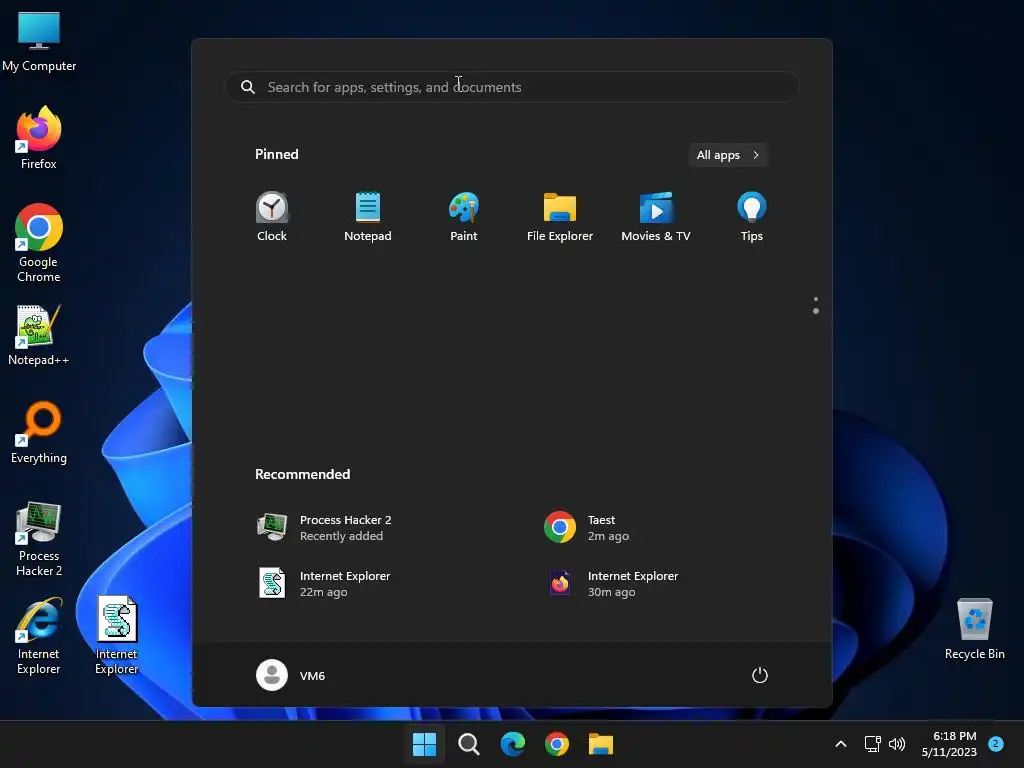This screenshot has width=1024, height=768.
Task: Show hidden system tray icons
Action: pyautogui.click(x=840, y=744)
